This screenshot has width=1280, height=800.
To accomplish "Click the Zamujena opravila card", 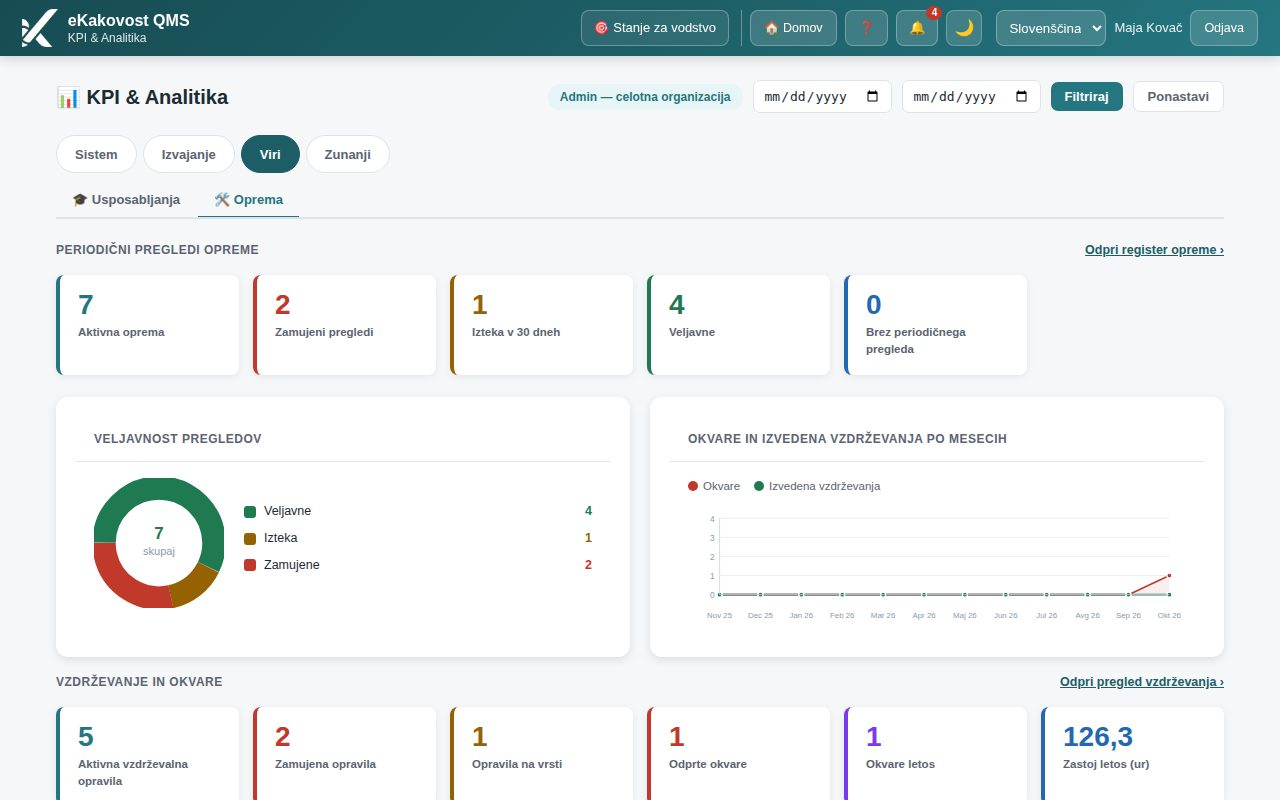I will pyautogui.click(x=345, y=755).
